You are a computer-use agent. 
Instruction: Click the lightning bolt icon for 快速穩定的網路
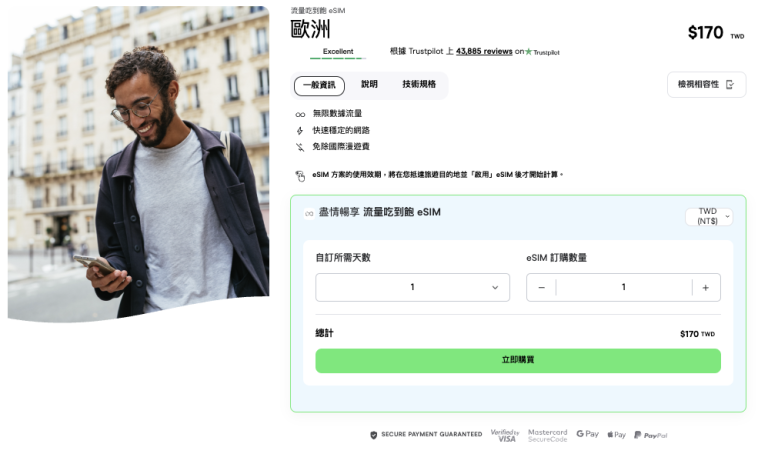[x=300, y=131]
